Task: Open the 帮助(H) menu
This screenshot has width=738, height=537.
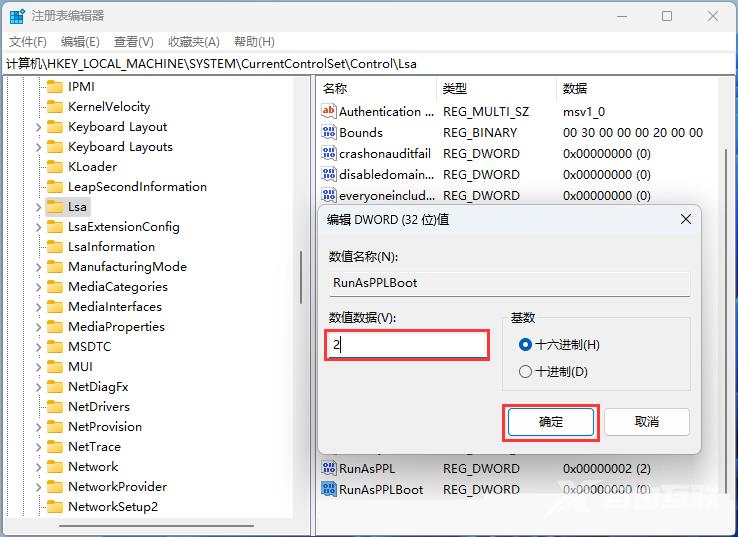Action: pyautogui.click(x=254, y=42)
